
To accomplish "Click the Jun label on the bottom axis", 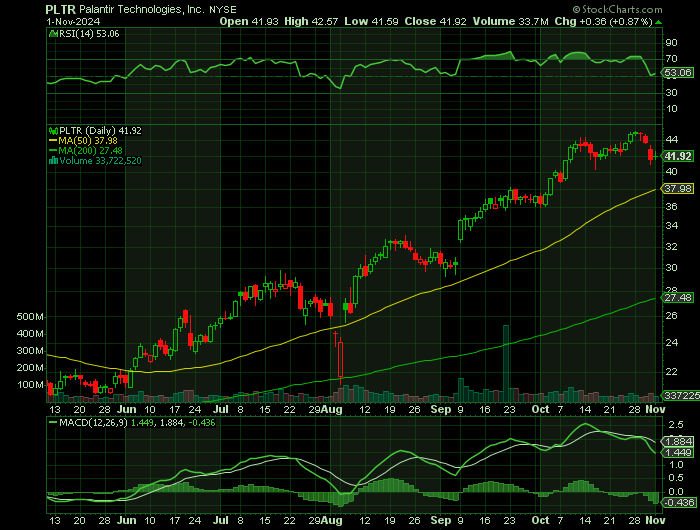I will coord(126,410).
